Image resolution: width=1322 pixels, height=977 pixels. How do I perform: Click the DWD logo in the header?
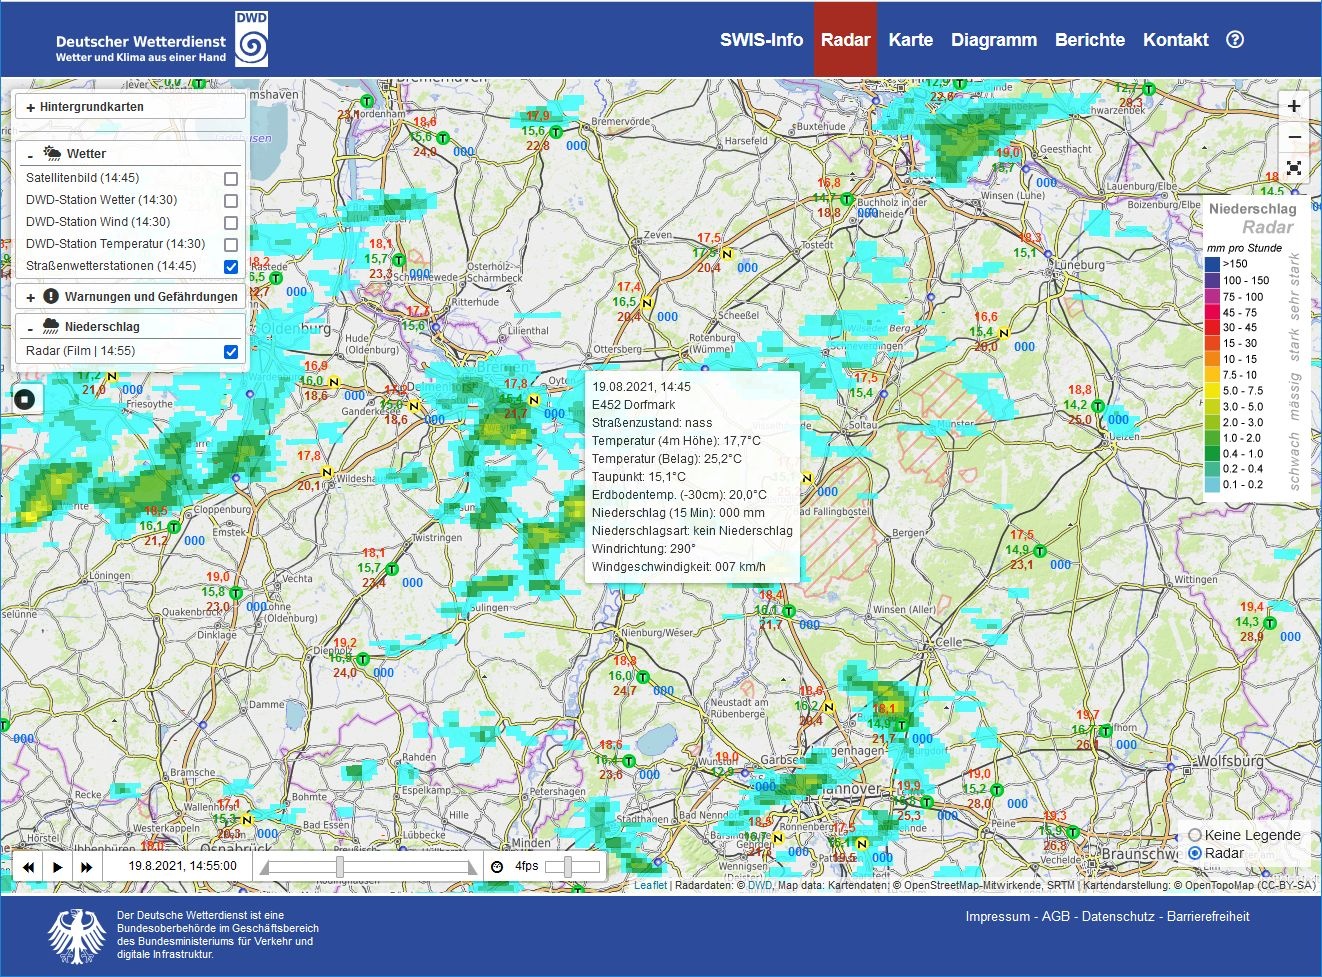point(251,40)
